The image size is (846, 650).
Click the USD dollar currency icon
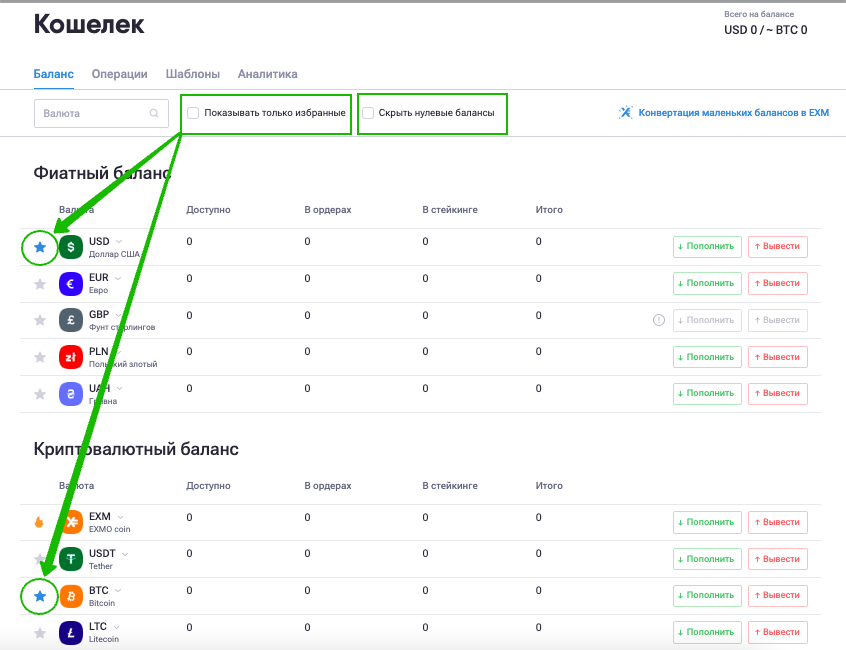coord(71,247)
